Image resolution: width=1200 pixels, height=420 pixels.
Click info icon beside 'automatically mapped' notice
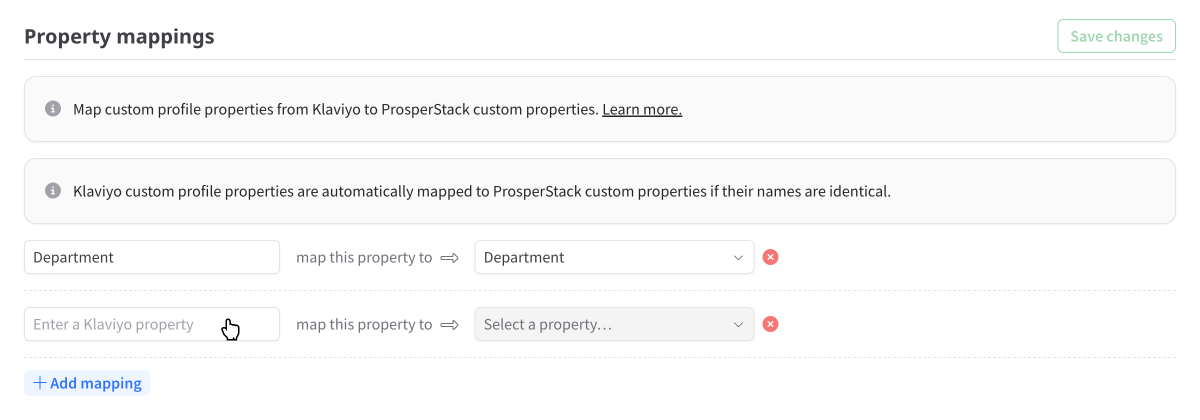[x=53, y=190]
